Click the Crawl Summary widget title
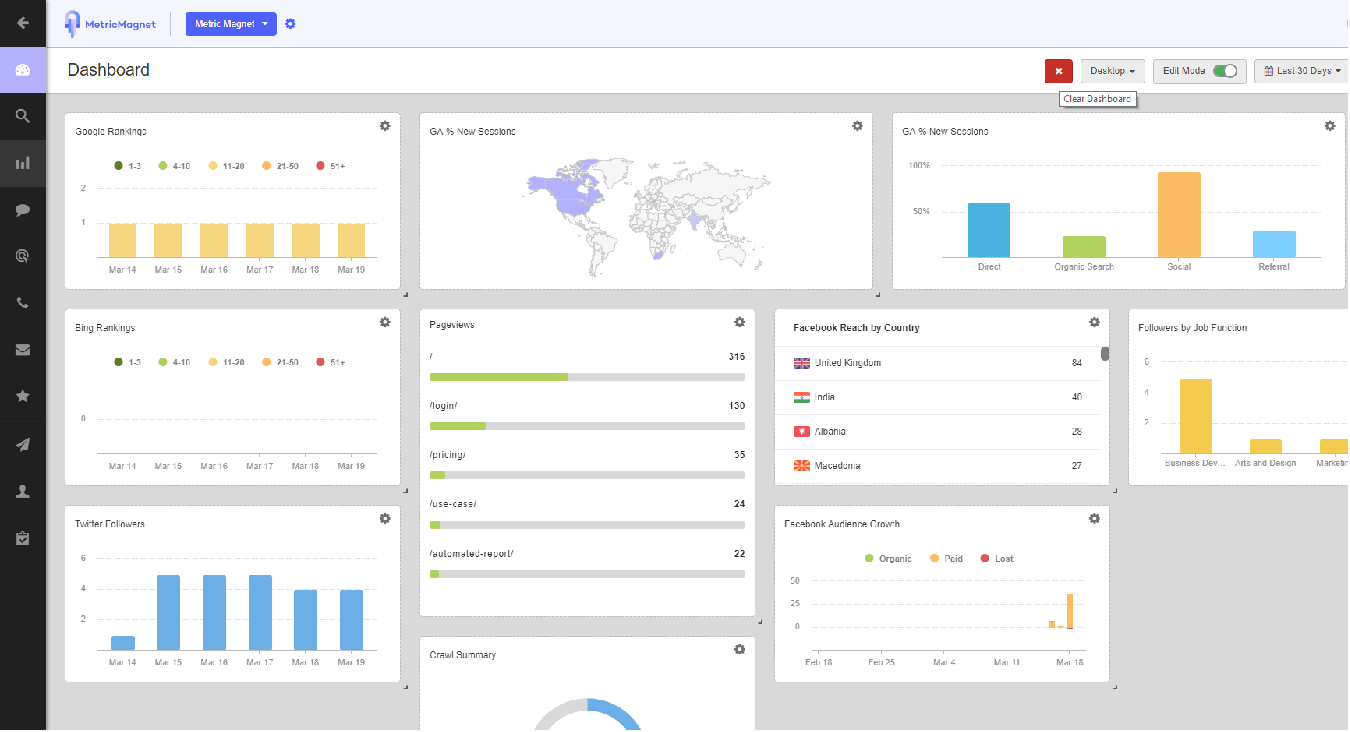This screenshot has width=1350, height=732. [x=463, y=655]
